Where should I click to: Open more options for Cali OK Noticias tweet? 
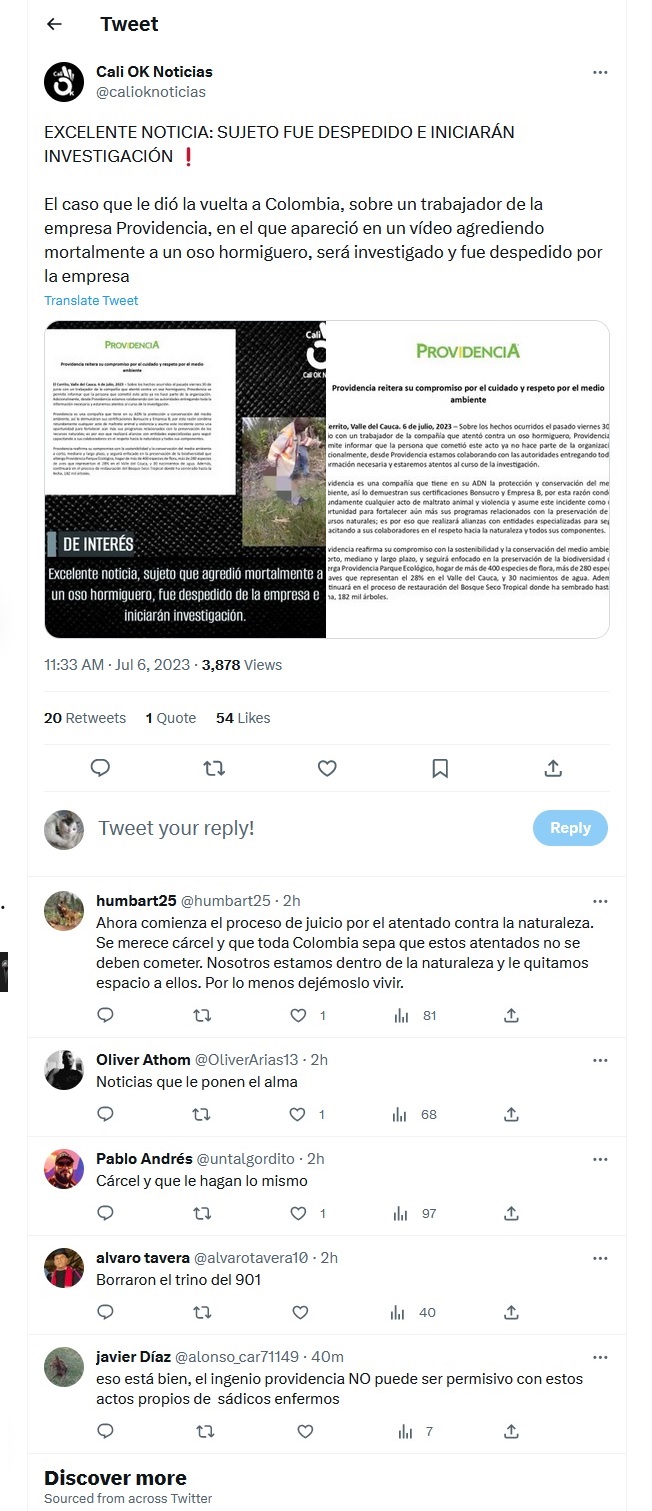pos(600,72)
